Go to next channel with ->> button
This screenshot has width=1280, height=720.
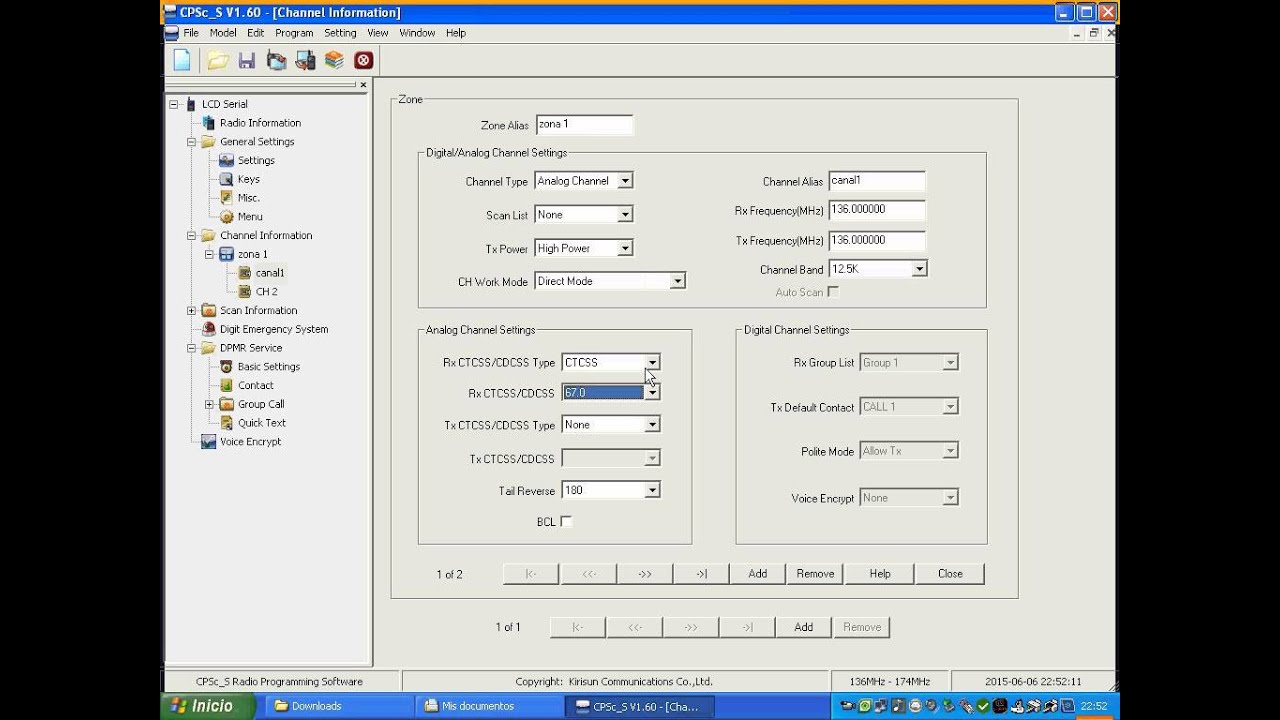click(644, 574)
